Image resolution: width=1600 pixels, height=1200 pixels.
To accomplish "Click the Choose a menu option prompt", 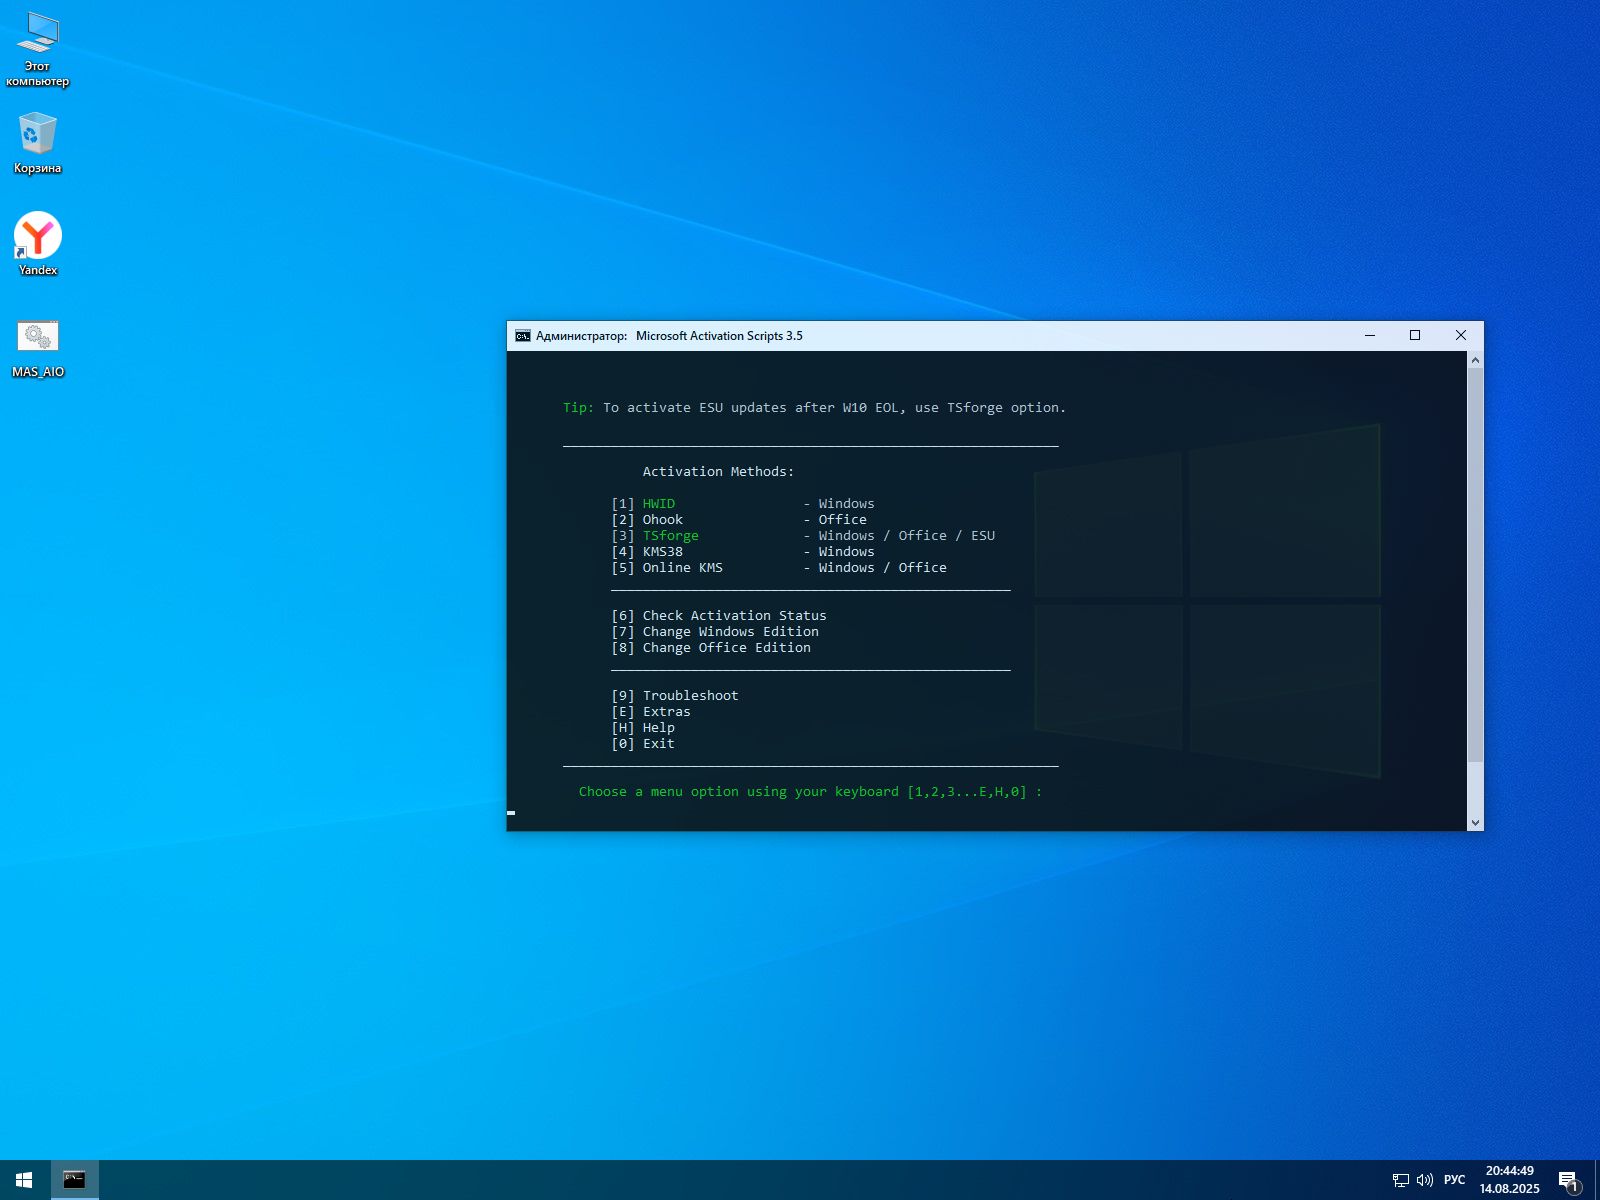I will [810, 792].
